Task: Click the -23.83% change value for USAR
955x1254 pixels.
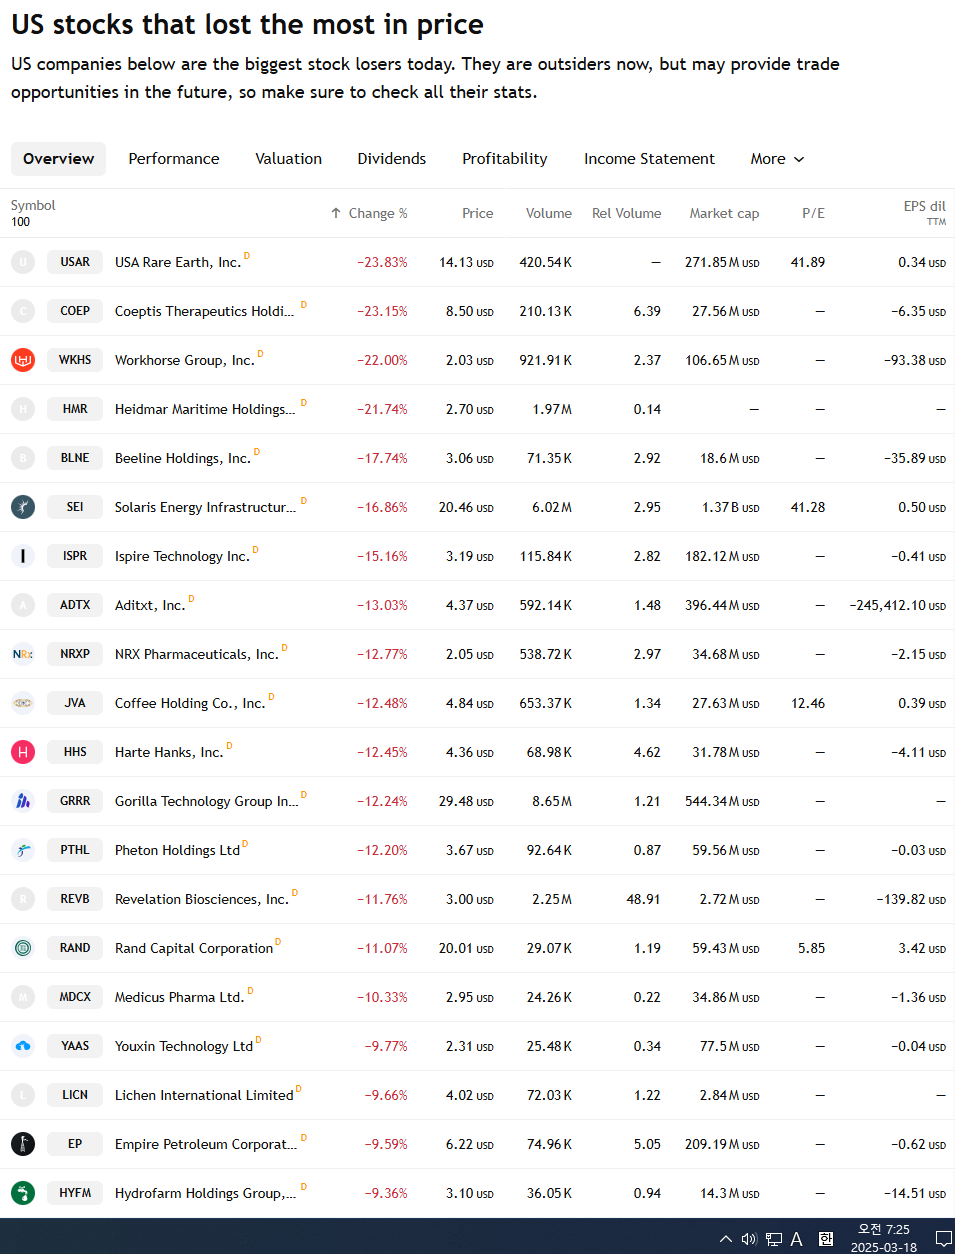Action: click(x=382, y=262)
